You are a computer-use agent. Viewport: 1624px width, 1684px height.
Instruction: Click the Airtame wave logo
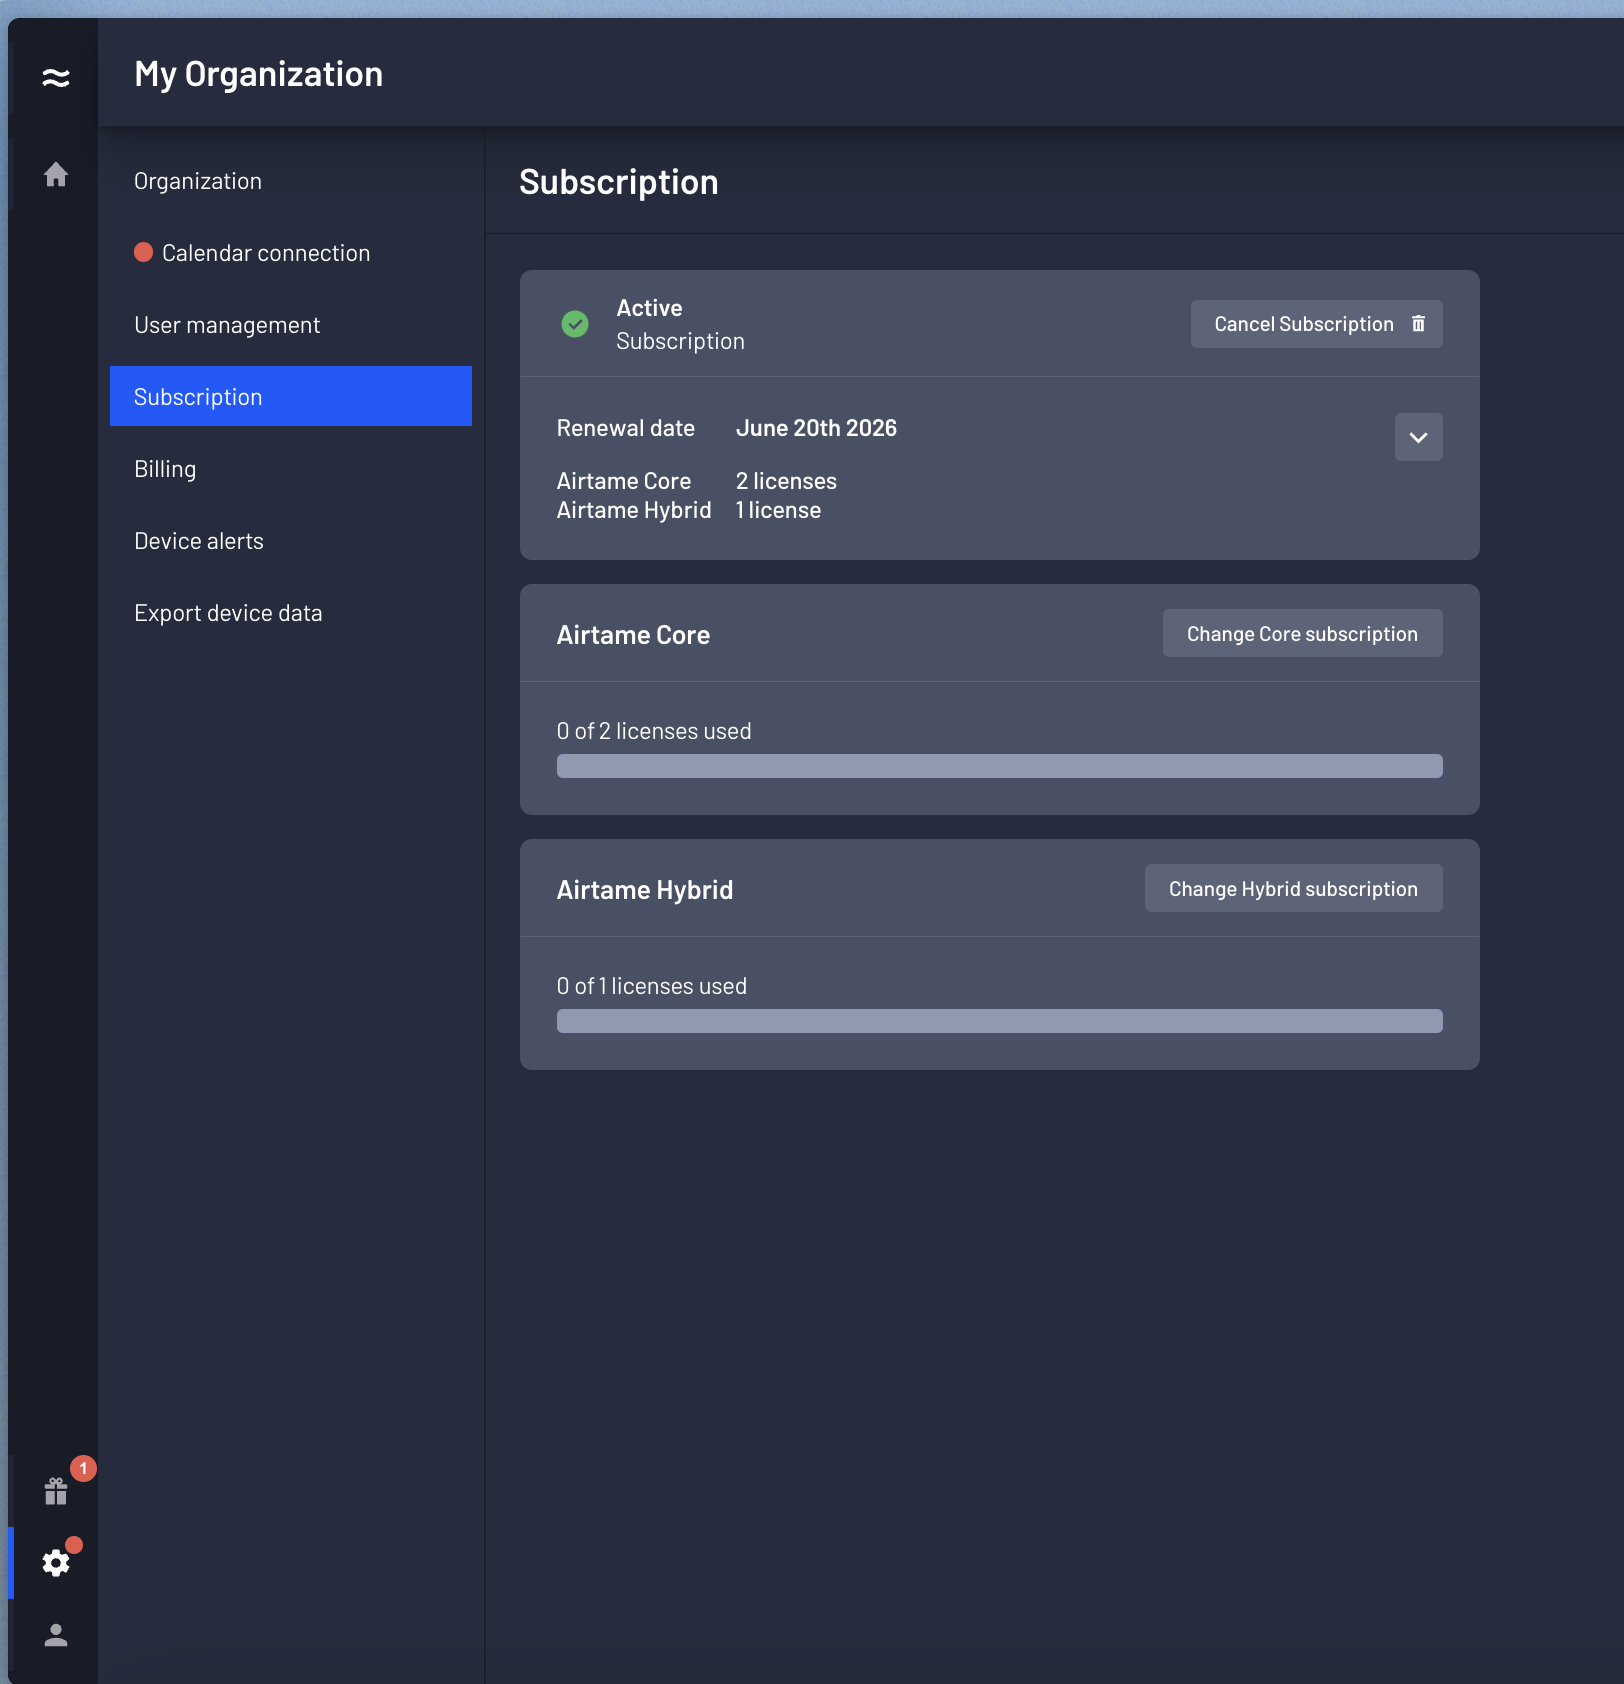click(x=56, y=76)
